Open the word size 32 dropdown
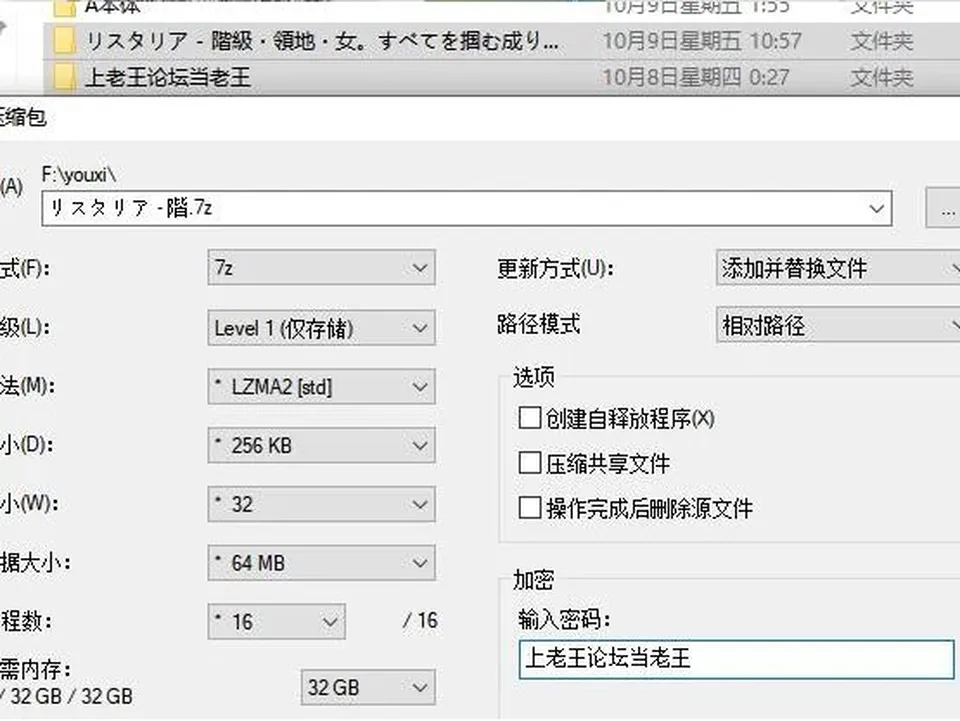The width and height of the screenshot is (960, 721). (321, 504)
